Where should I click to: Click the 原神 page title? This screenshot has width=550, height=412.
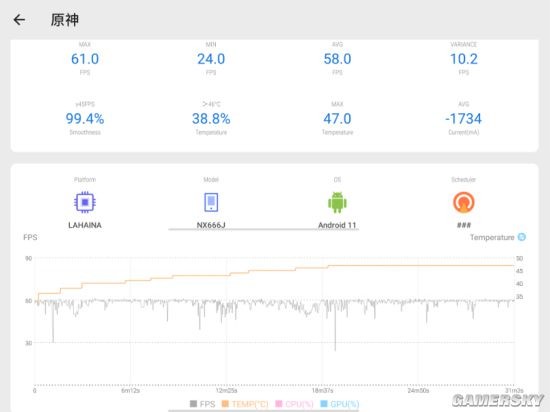(x=65, y=20)
